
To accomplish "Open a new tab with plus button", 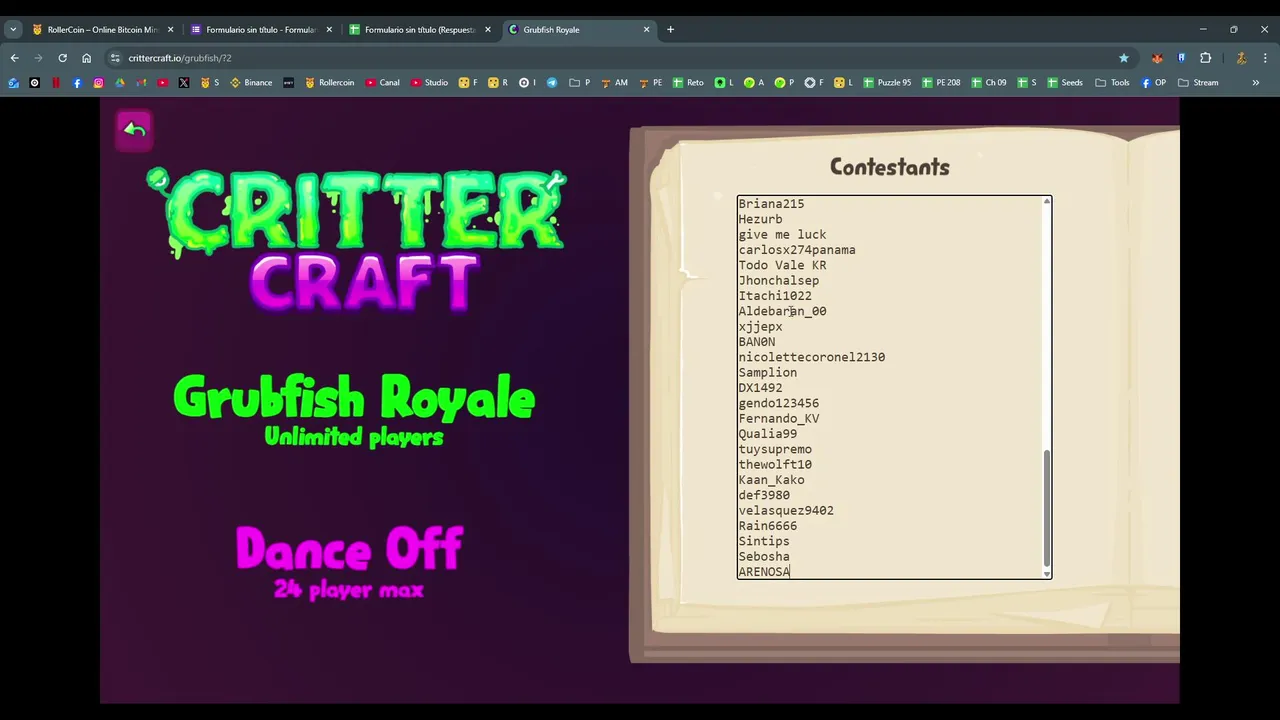I will 670,30.
